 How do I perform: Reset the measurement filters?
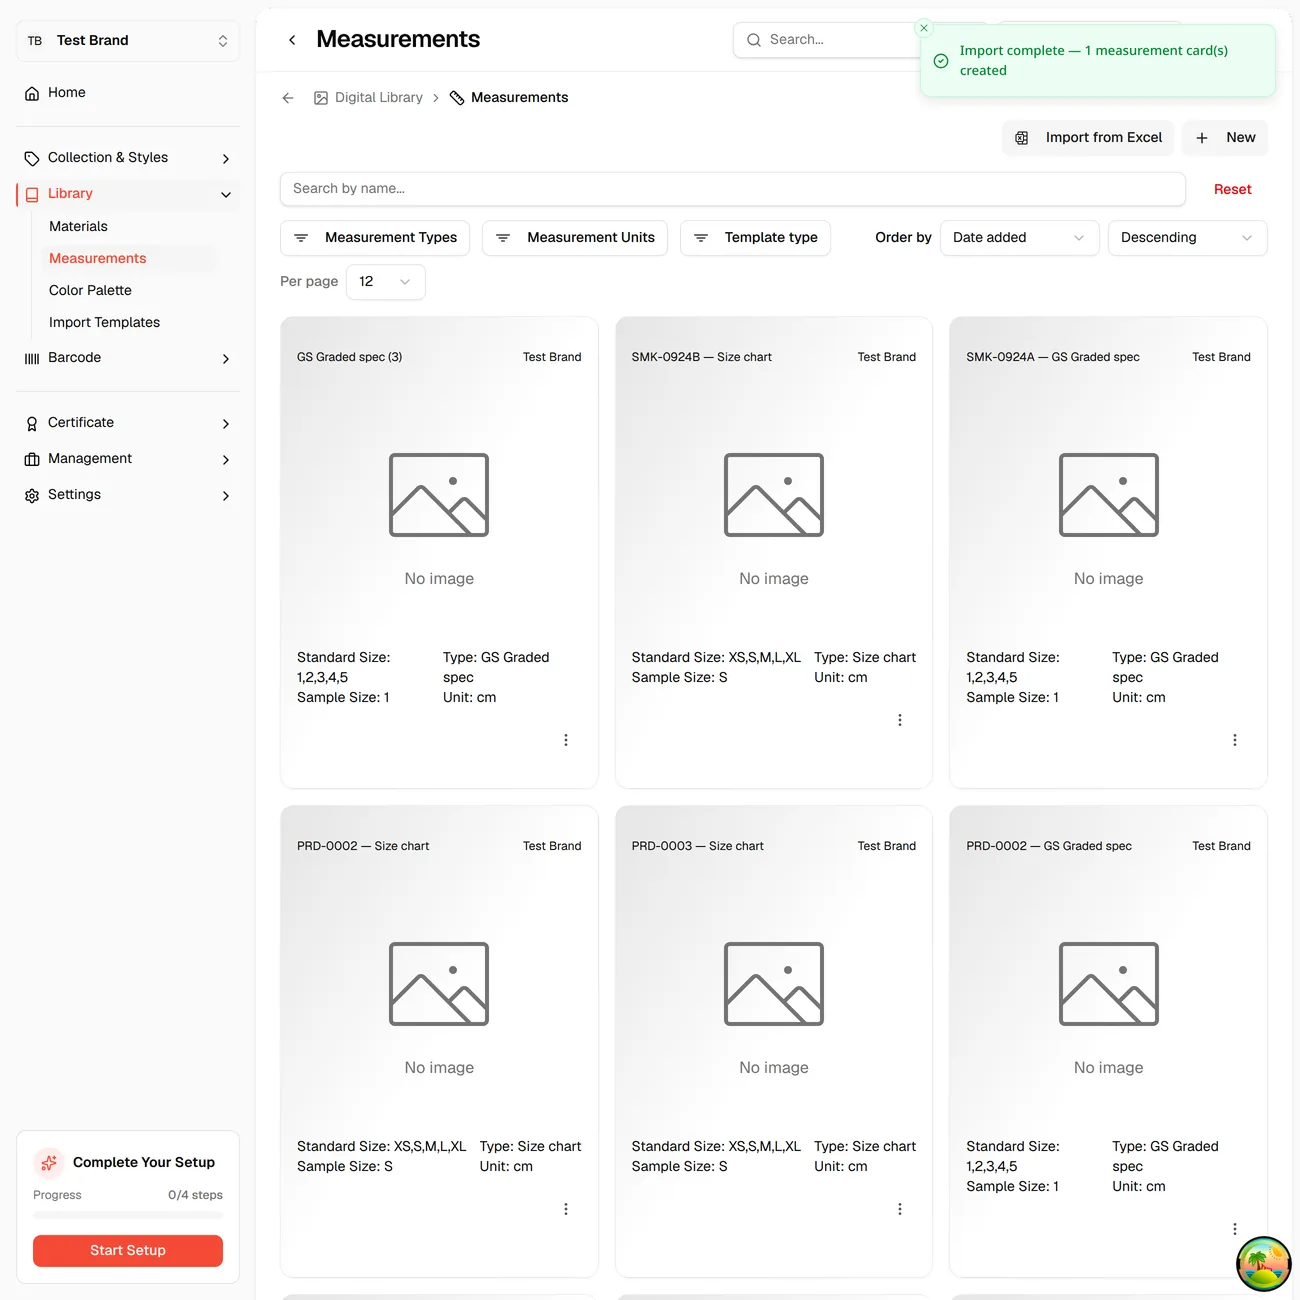point(1232,190)
